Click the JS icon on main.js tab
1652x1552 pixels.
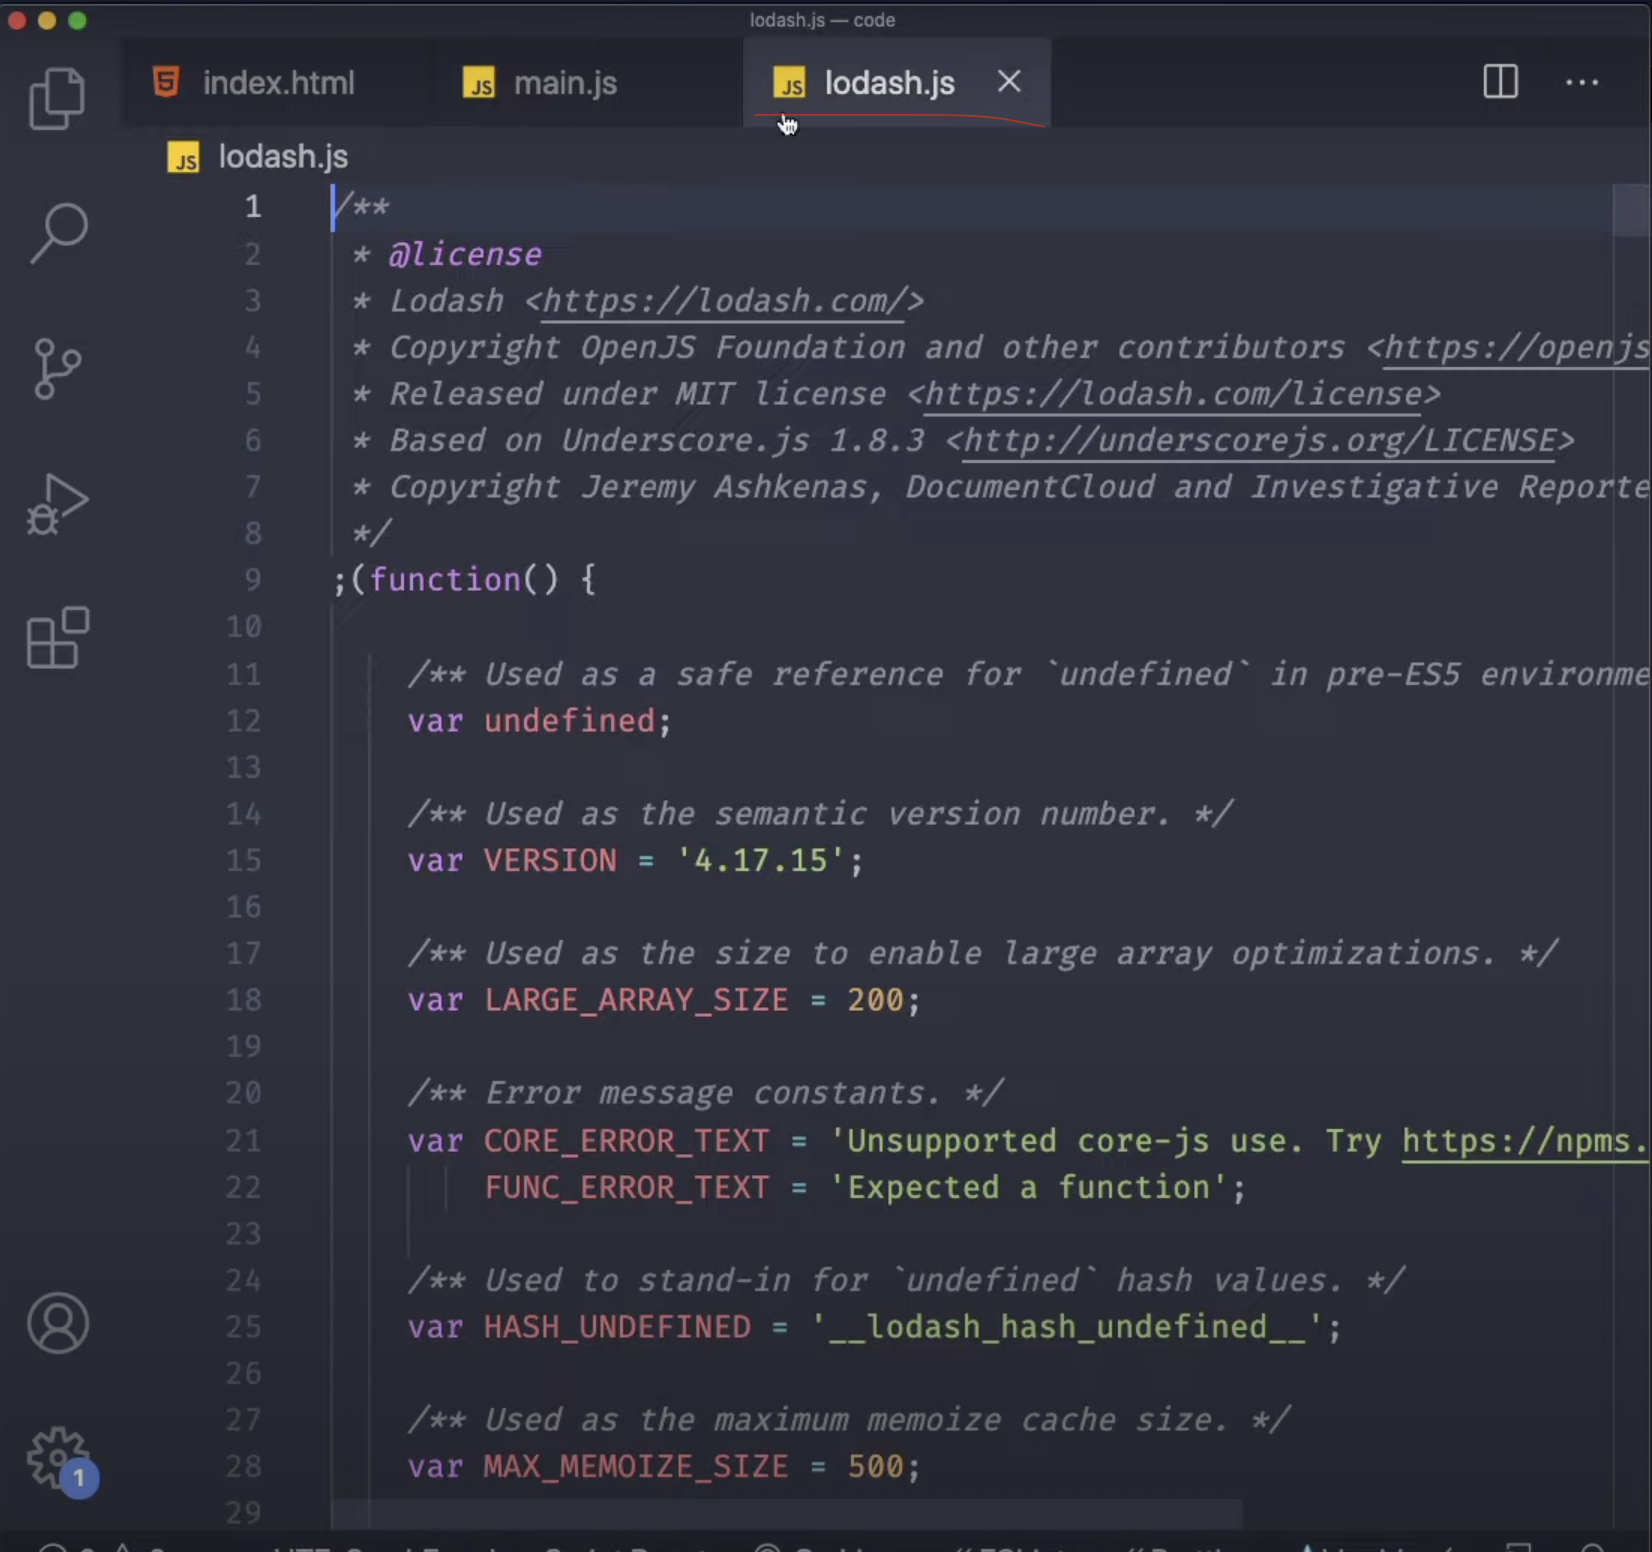(479, 83)
